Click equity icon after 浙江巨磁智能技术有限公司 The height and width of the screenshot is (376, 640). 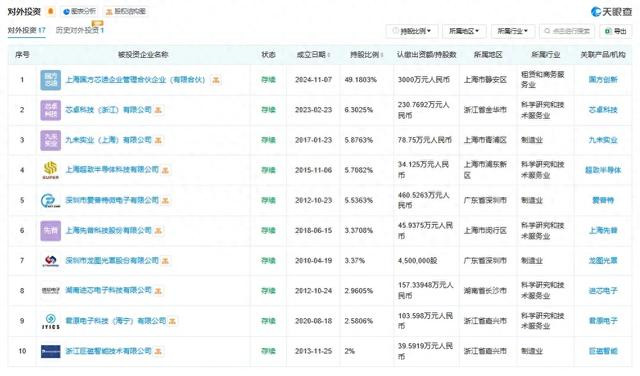pos(158,351)
